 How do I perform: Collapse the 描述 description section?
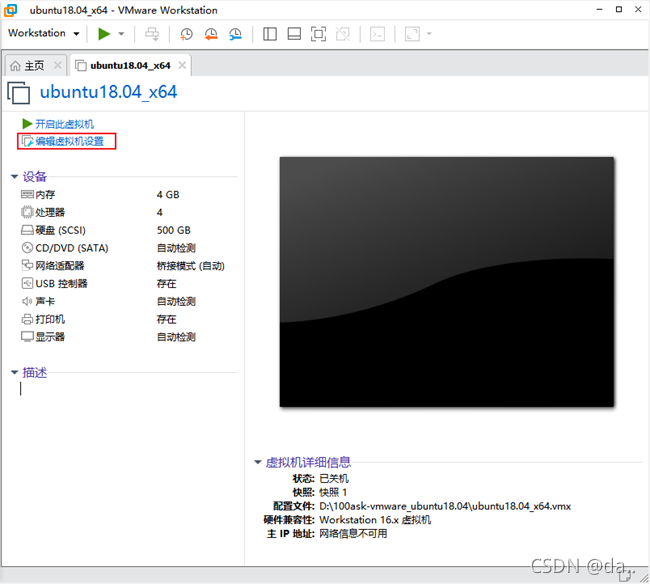(14, 373)
